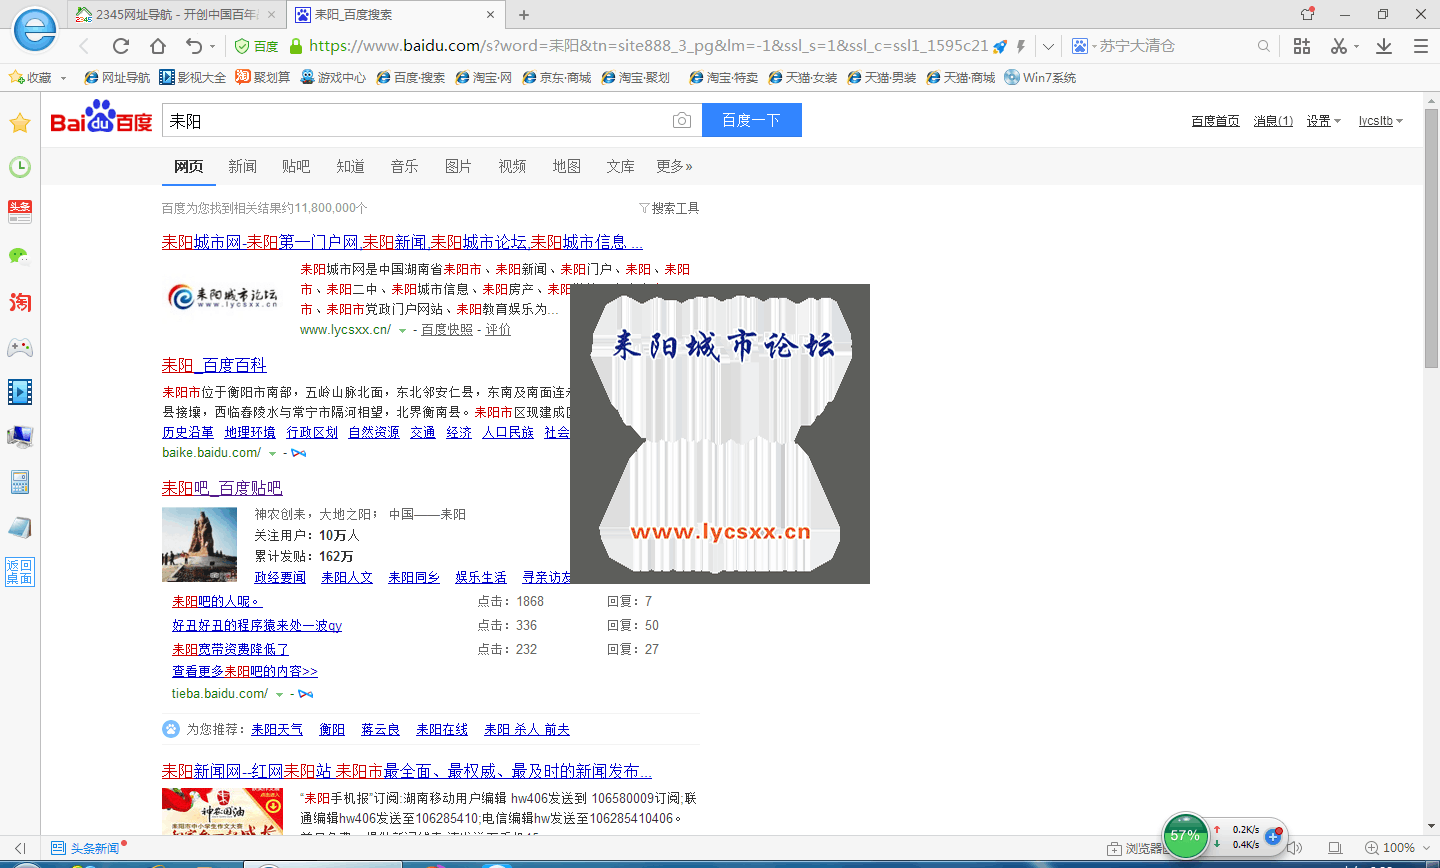Screen dimensions: 1440x868
Task: Click the browser reload icon
Action: (x=121, y=46)
